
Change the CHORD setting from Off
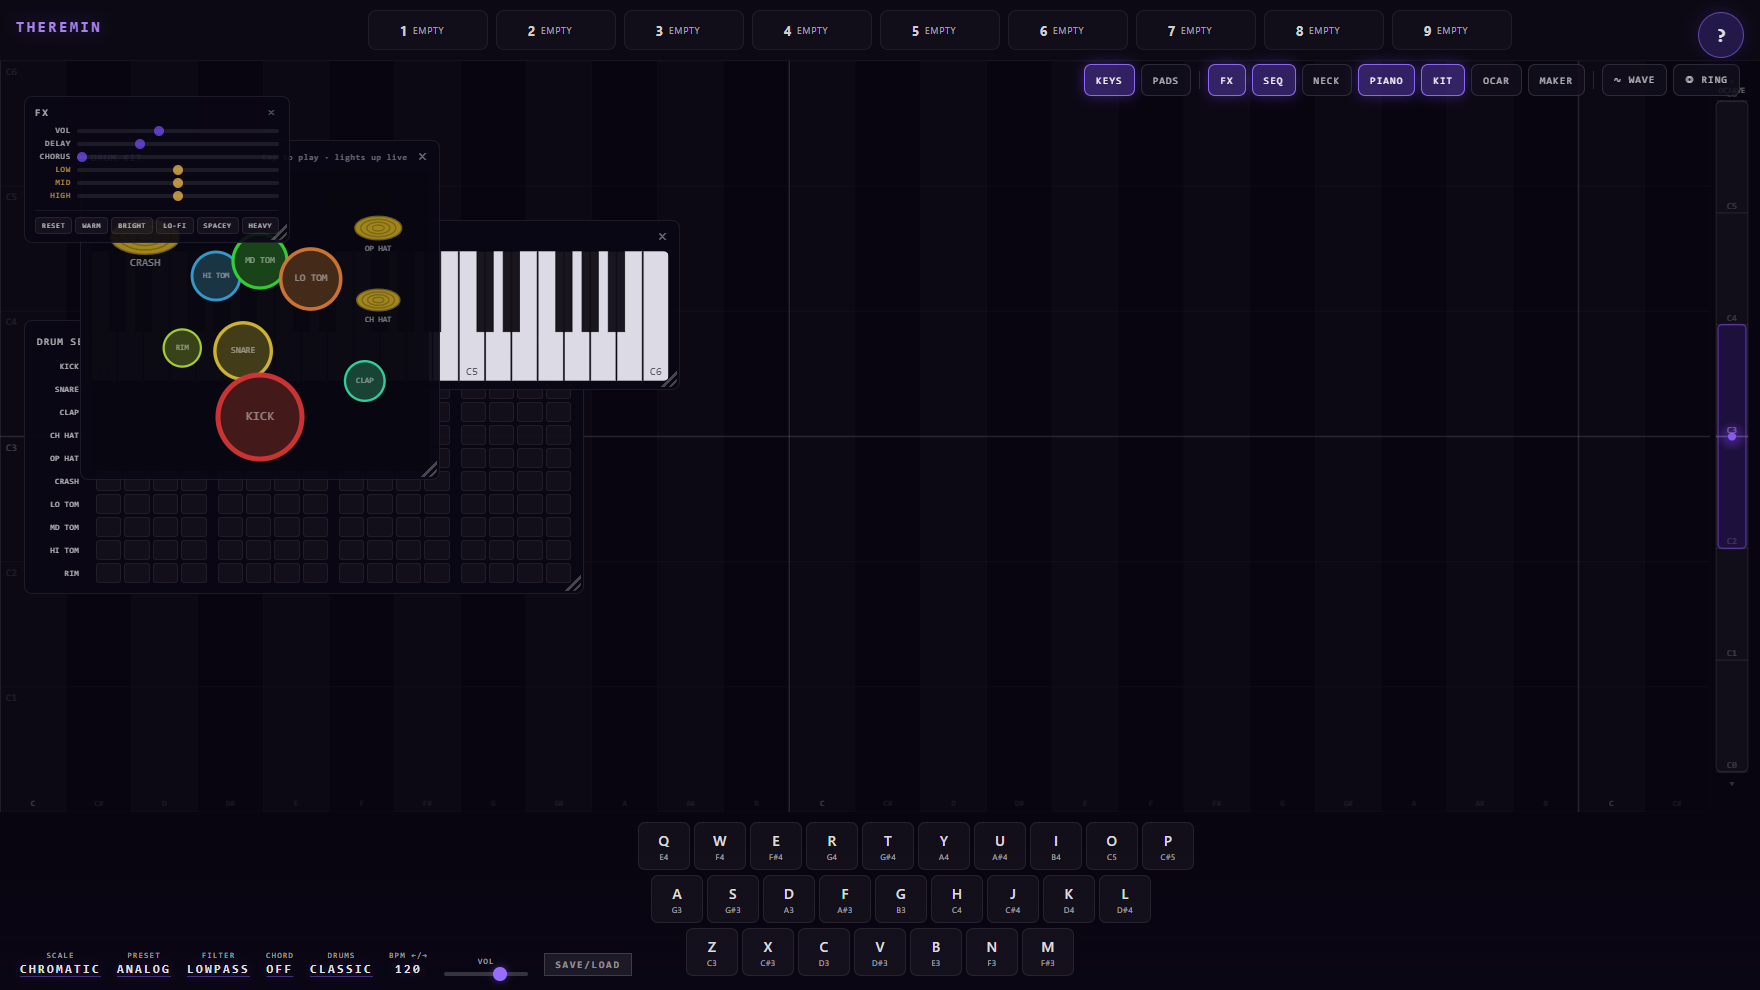[279, 969]
